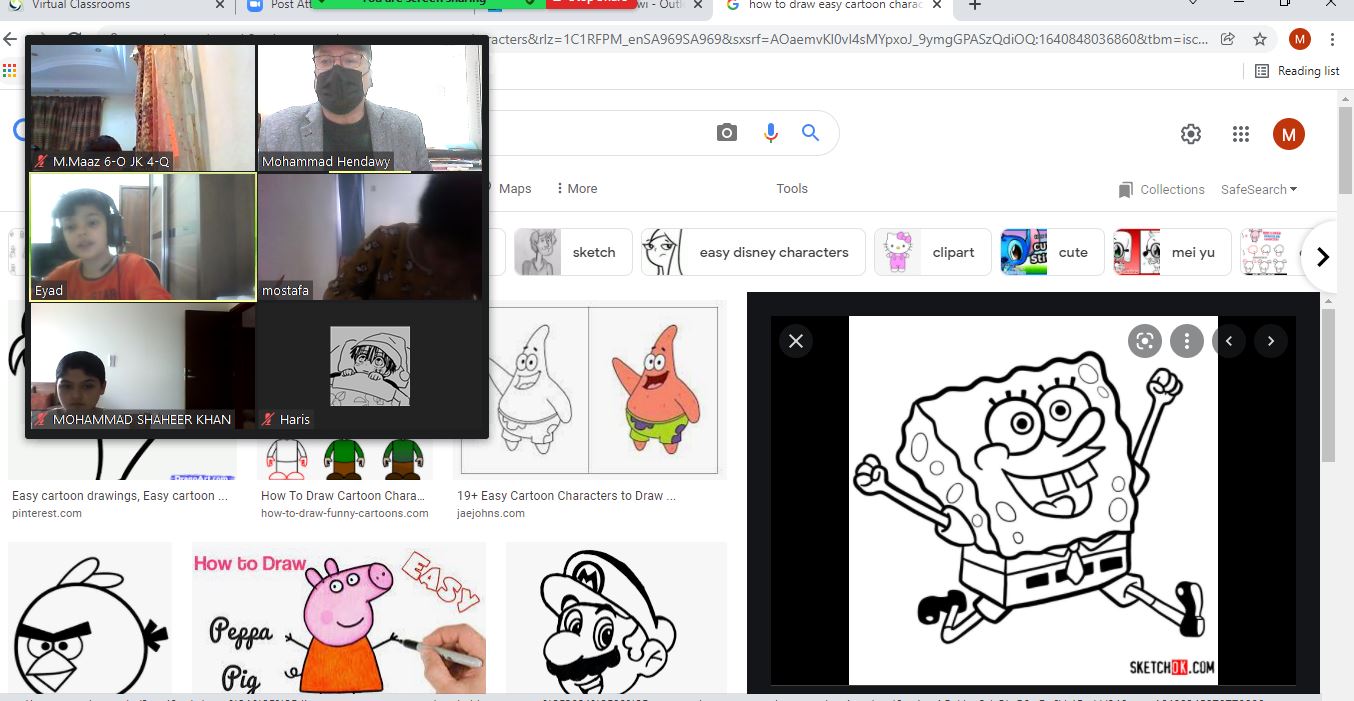The width and height of the screenshot is (1354, 701).
Task: Open the Mario drawing thumbnail
Action: 616,620
